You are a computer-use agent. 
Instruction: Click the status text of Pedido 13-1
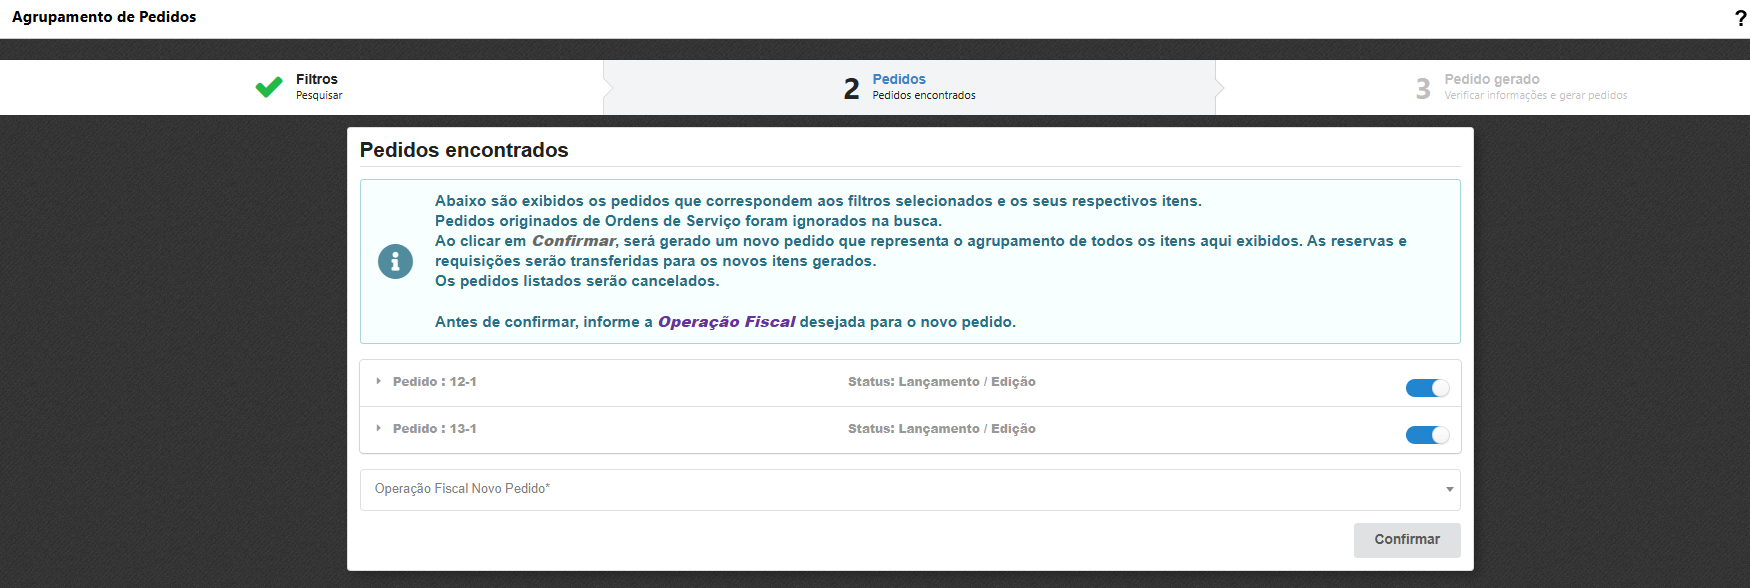(941, 429)
